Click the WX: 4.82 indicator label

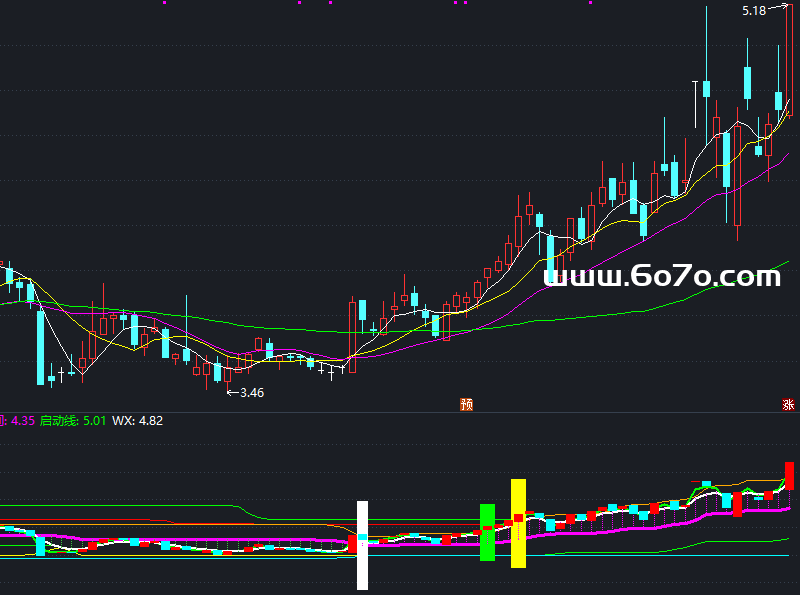pyautogui.click(x=137, y=421)
